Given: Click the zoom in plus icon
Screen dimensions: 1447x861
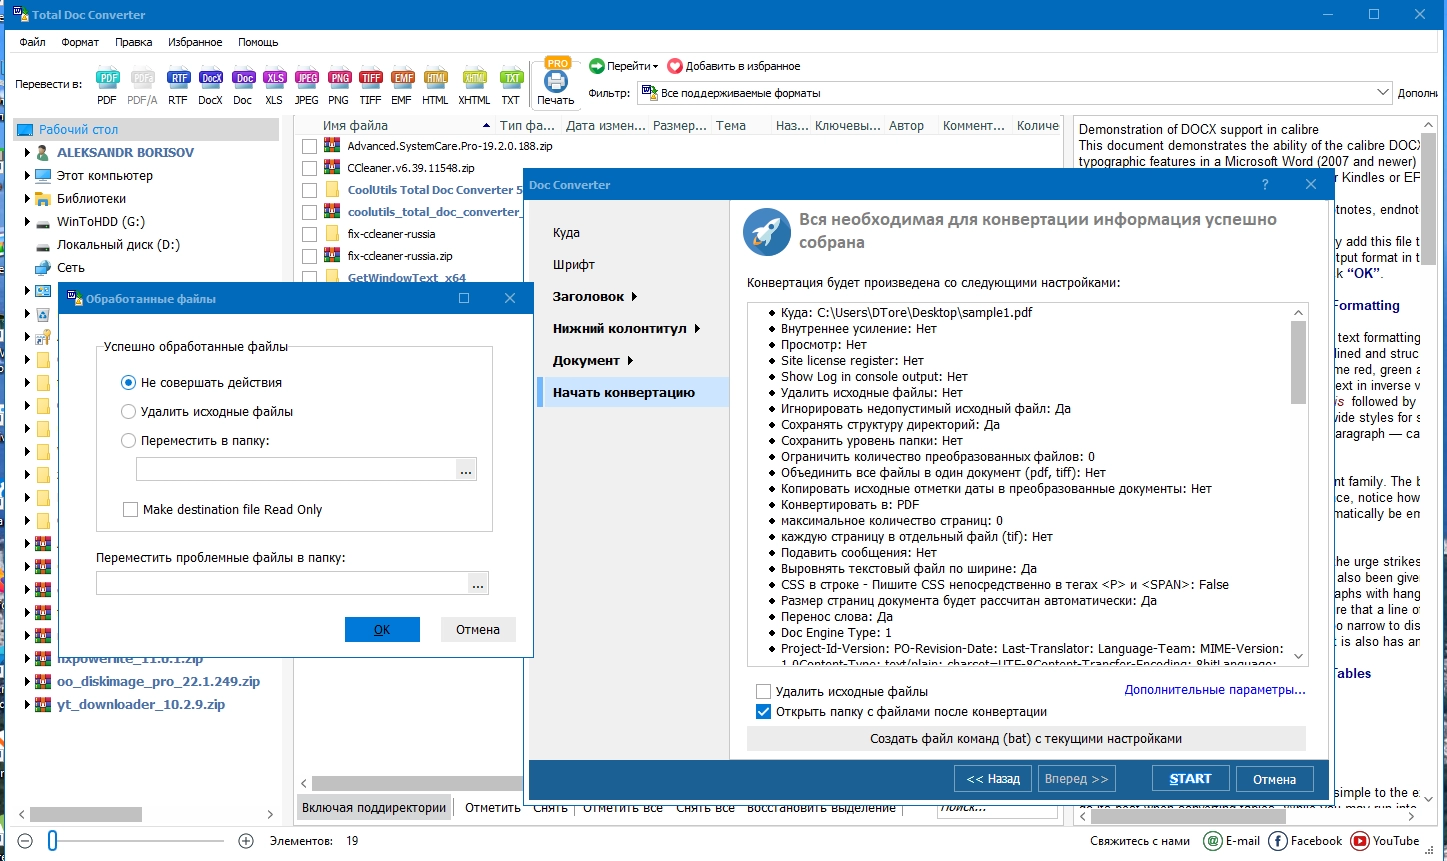Looking at the screenshot, I should [x=246, y=841].
